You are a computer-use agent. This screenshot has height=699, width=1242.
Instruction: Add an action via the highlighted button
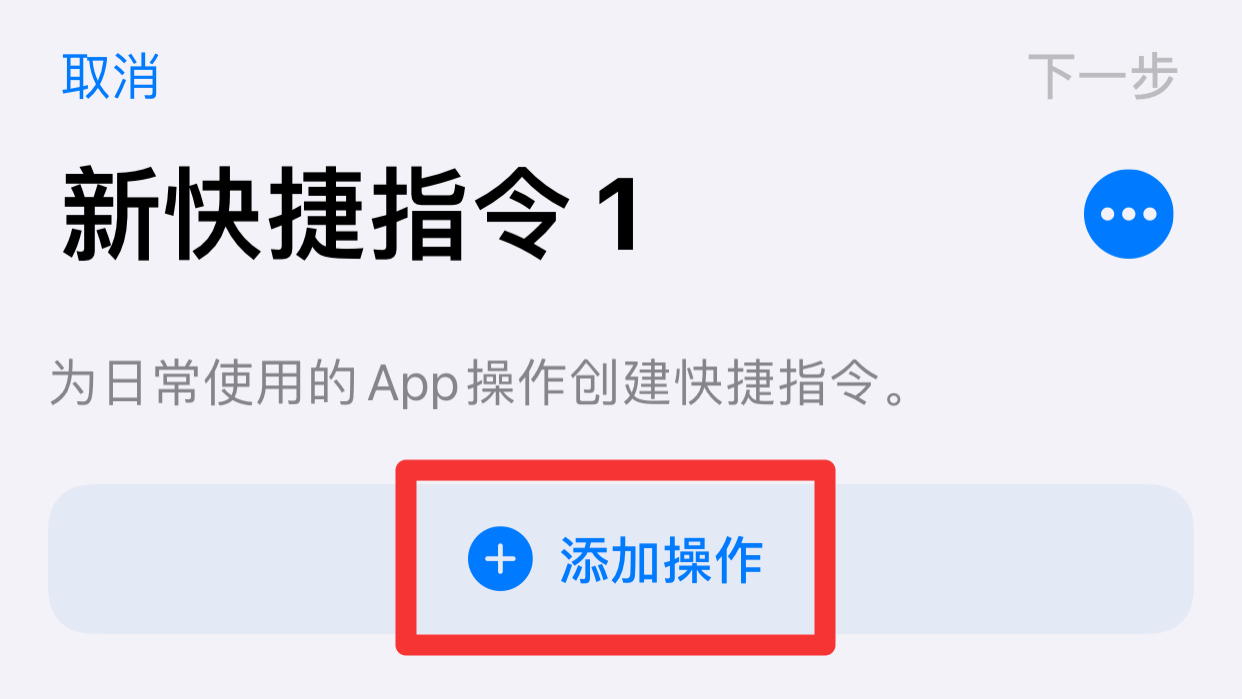point(615,558)
